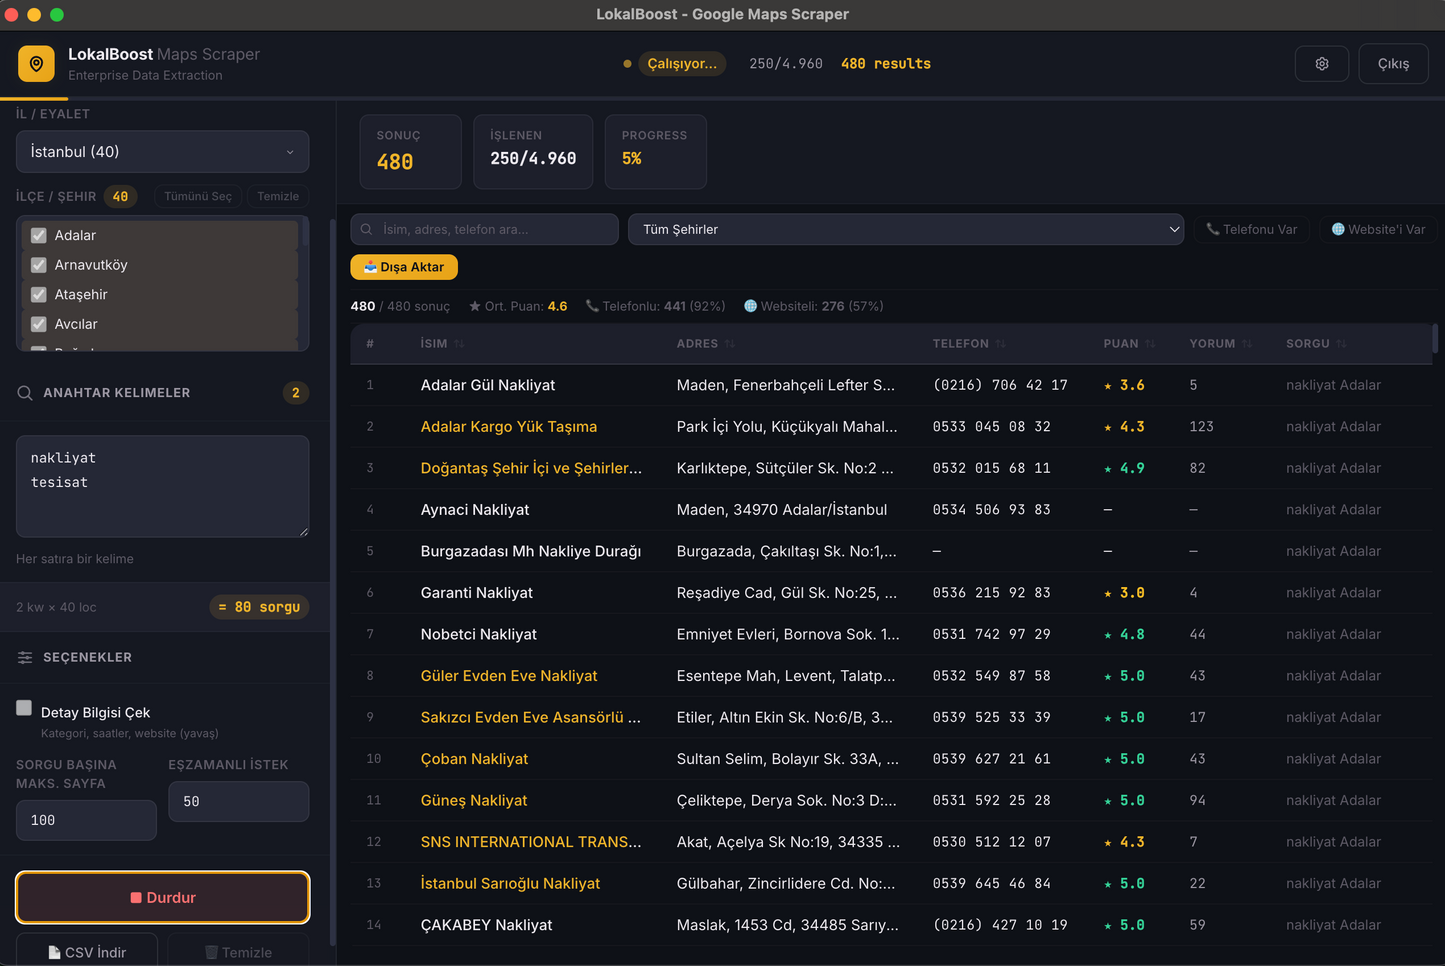
Task: Click Tümünü Seç to select all districts
Action: [x=198, y=196]
